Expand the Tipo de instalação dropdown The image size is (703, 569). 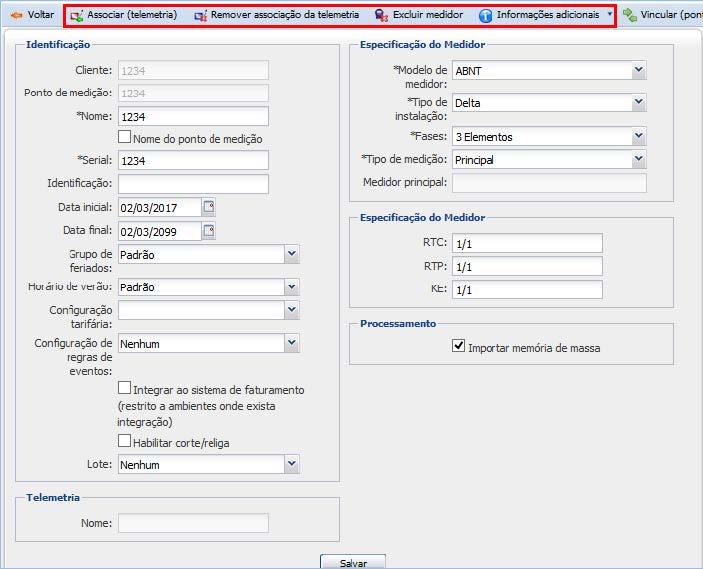tap(638, 102)
